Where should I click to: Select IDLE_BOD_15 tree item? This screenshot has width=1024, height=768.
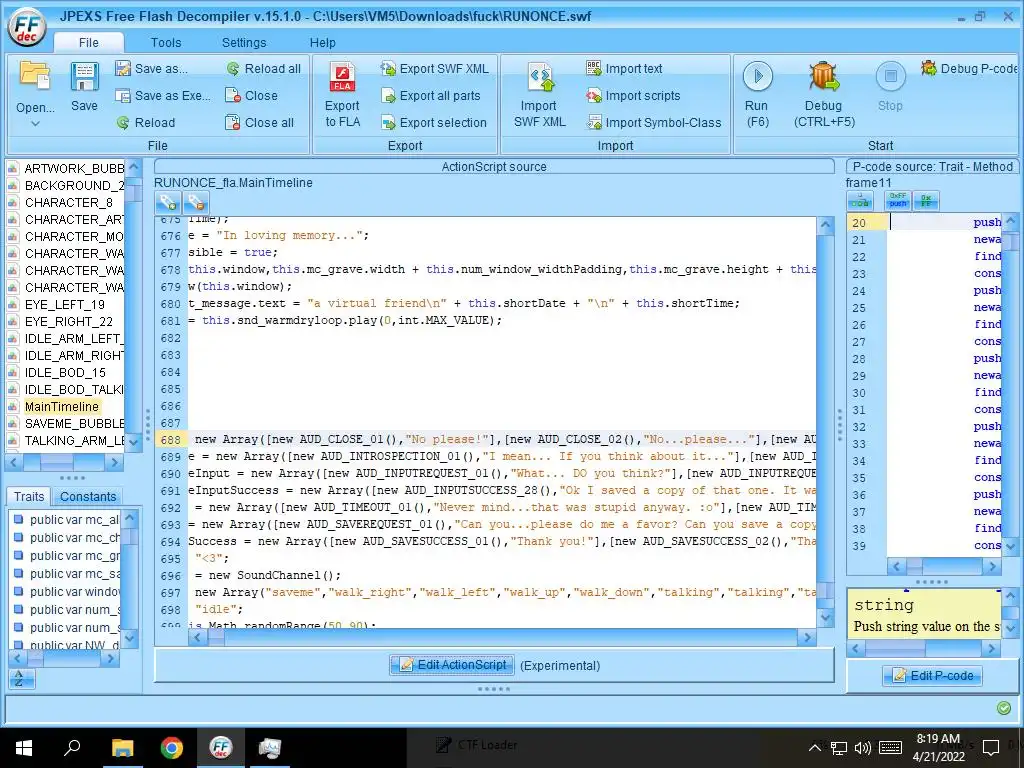coord(65,372)
